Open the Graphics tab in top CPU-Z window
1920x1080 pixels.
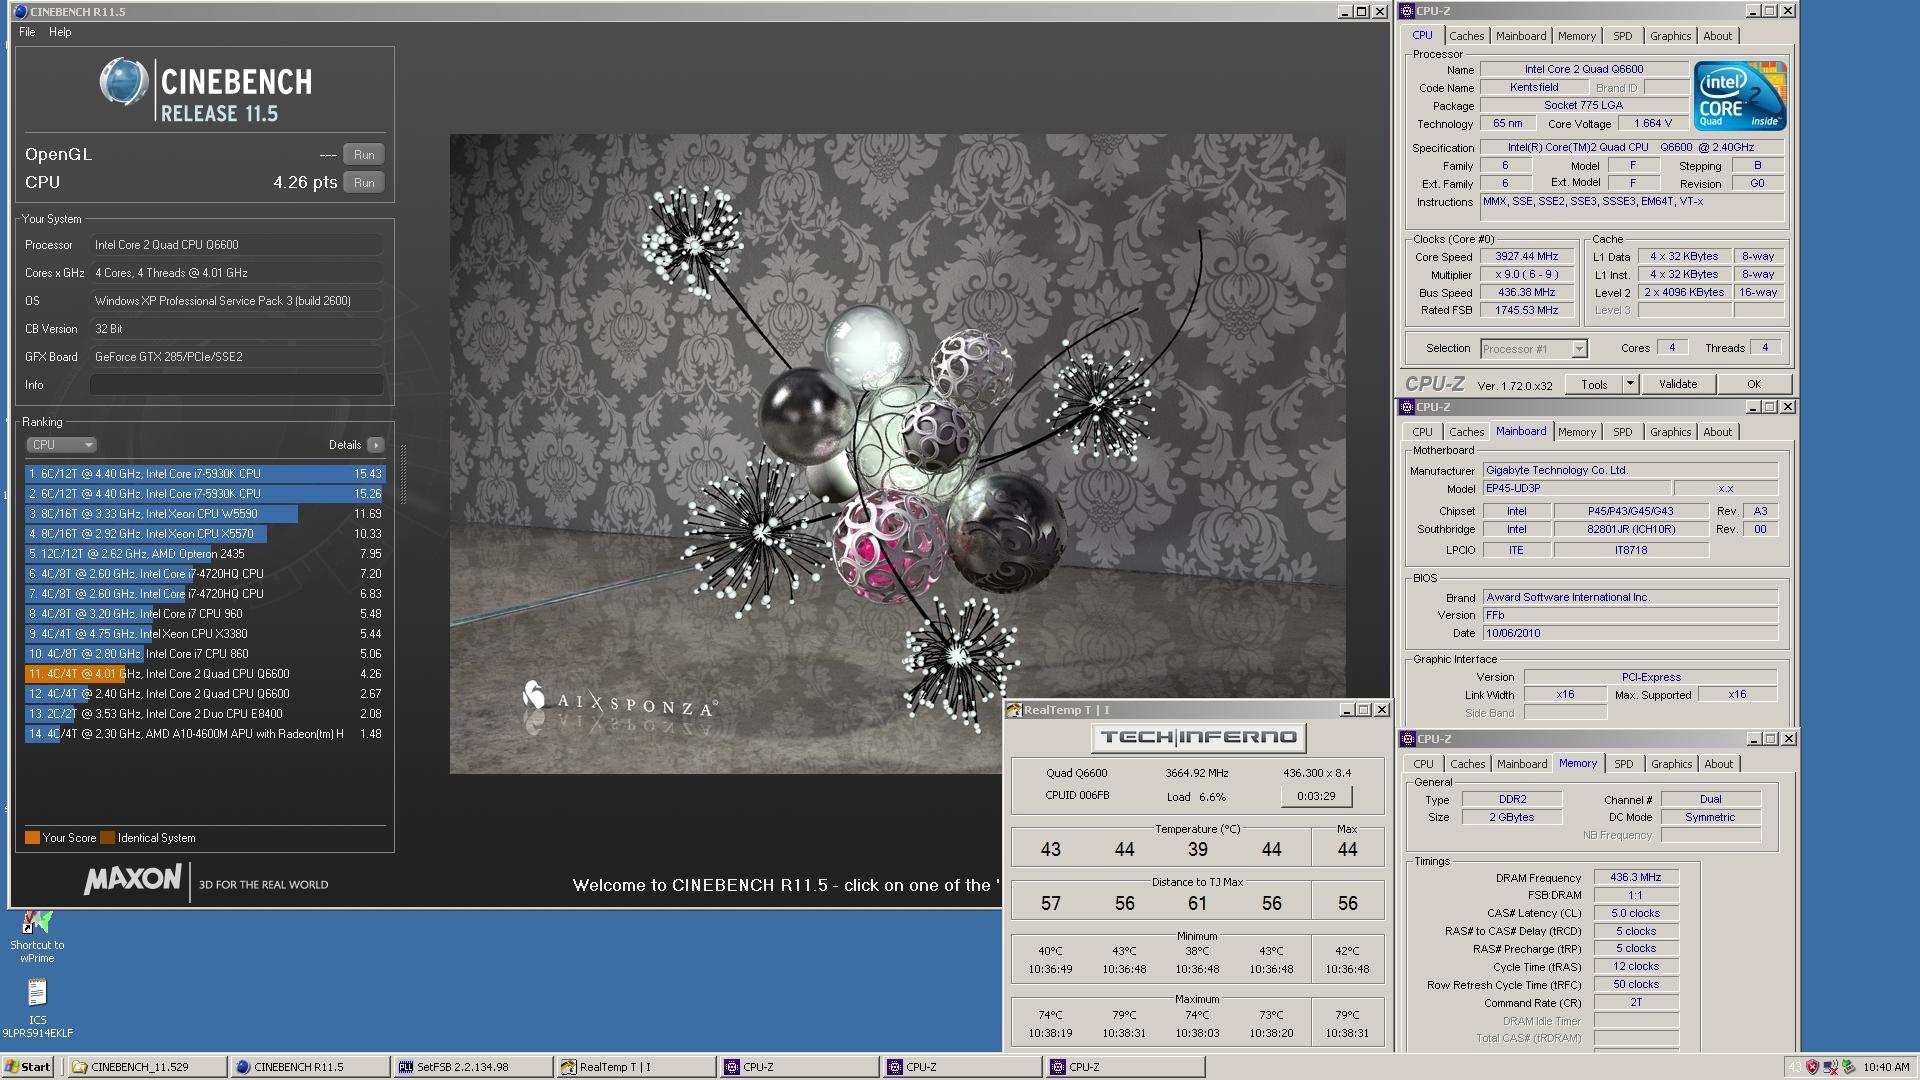tap(1670, 36)
